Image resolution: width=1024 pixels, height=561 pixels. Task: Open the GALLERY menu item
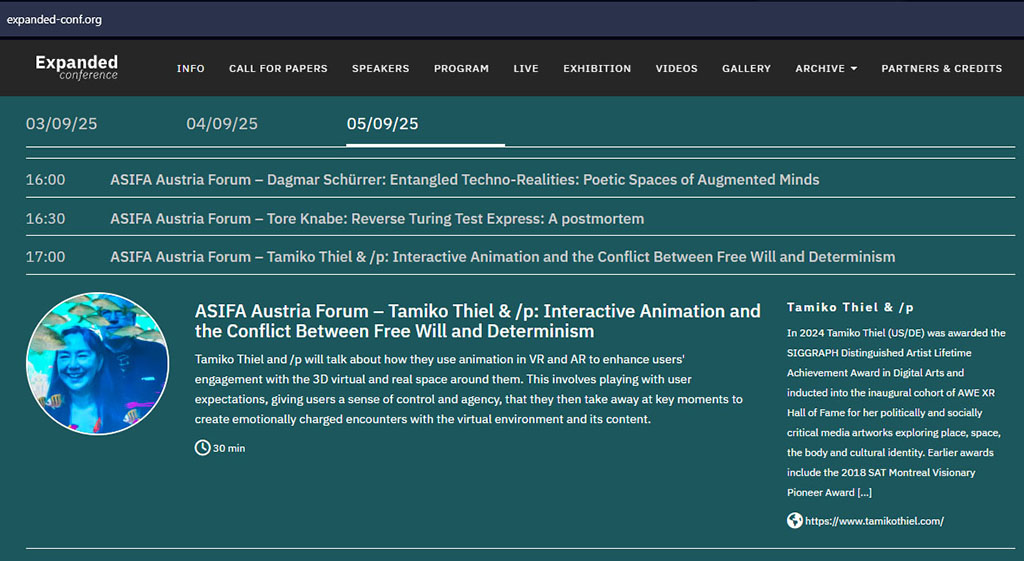pyautogui.click(x=746, y=69)
